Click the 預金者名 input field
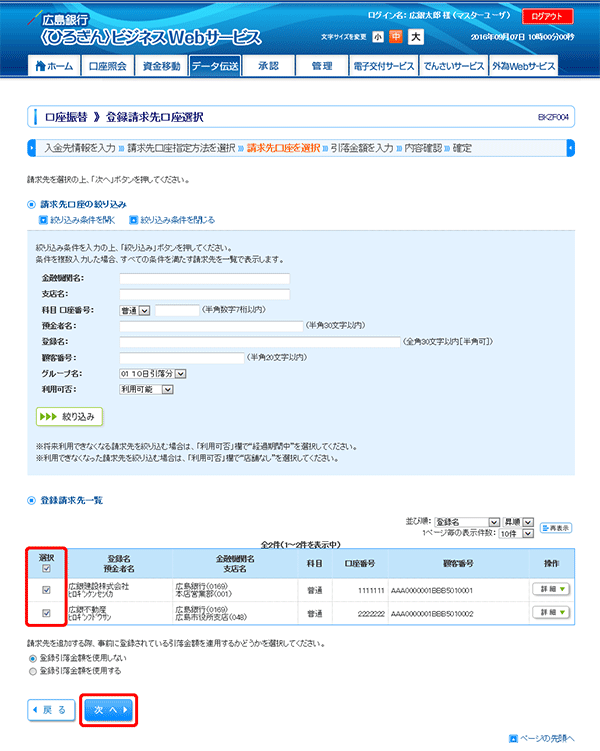This screenshot has width=600, height=751. (x=211, y=327)
